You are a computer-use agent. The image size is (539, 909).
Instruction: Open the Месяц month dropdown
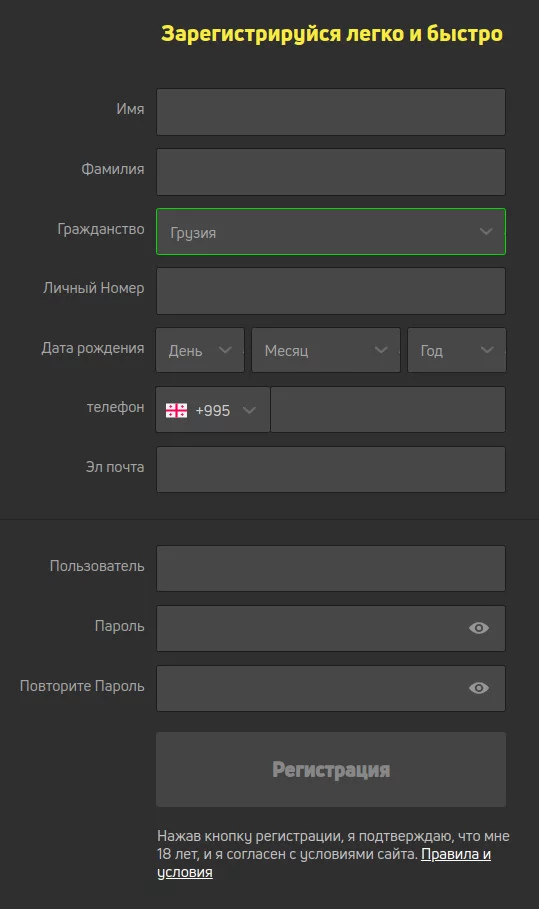[x=326, y=350]
